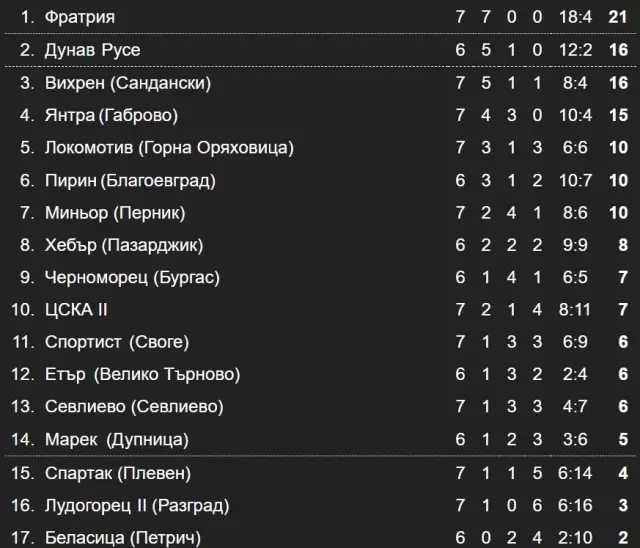
Task: Click Янтра (Габрово) in the standings
Action: click(x=111, y=115)
